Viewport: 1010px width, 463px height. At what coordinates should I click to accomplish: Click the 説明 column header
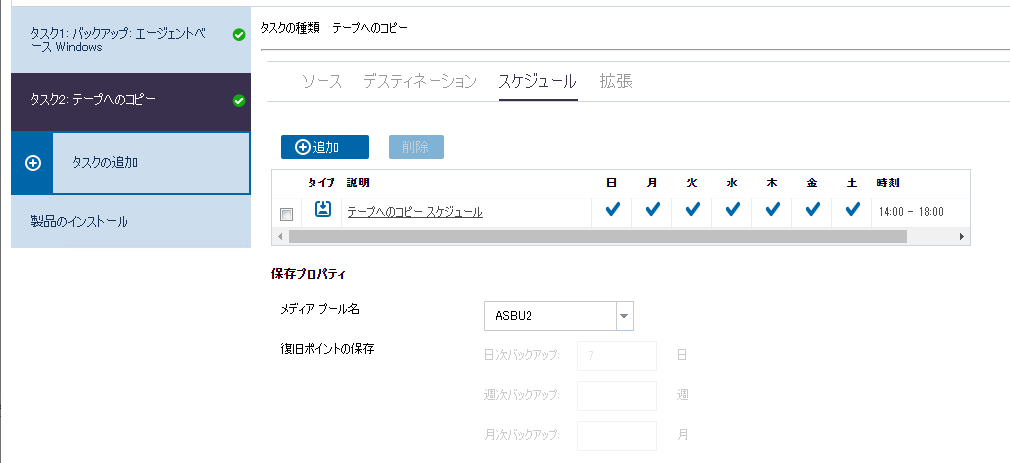point(357,183)
